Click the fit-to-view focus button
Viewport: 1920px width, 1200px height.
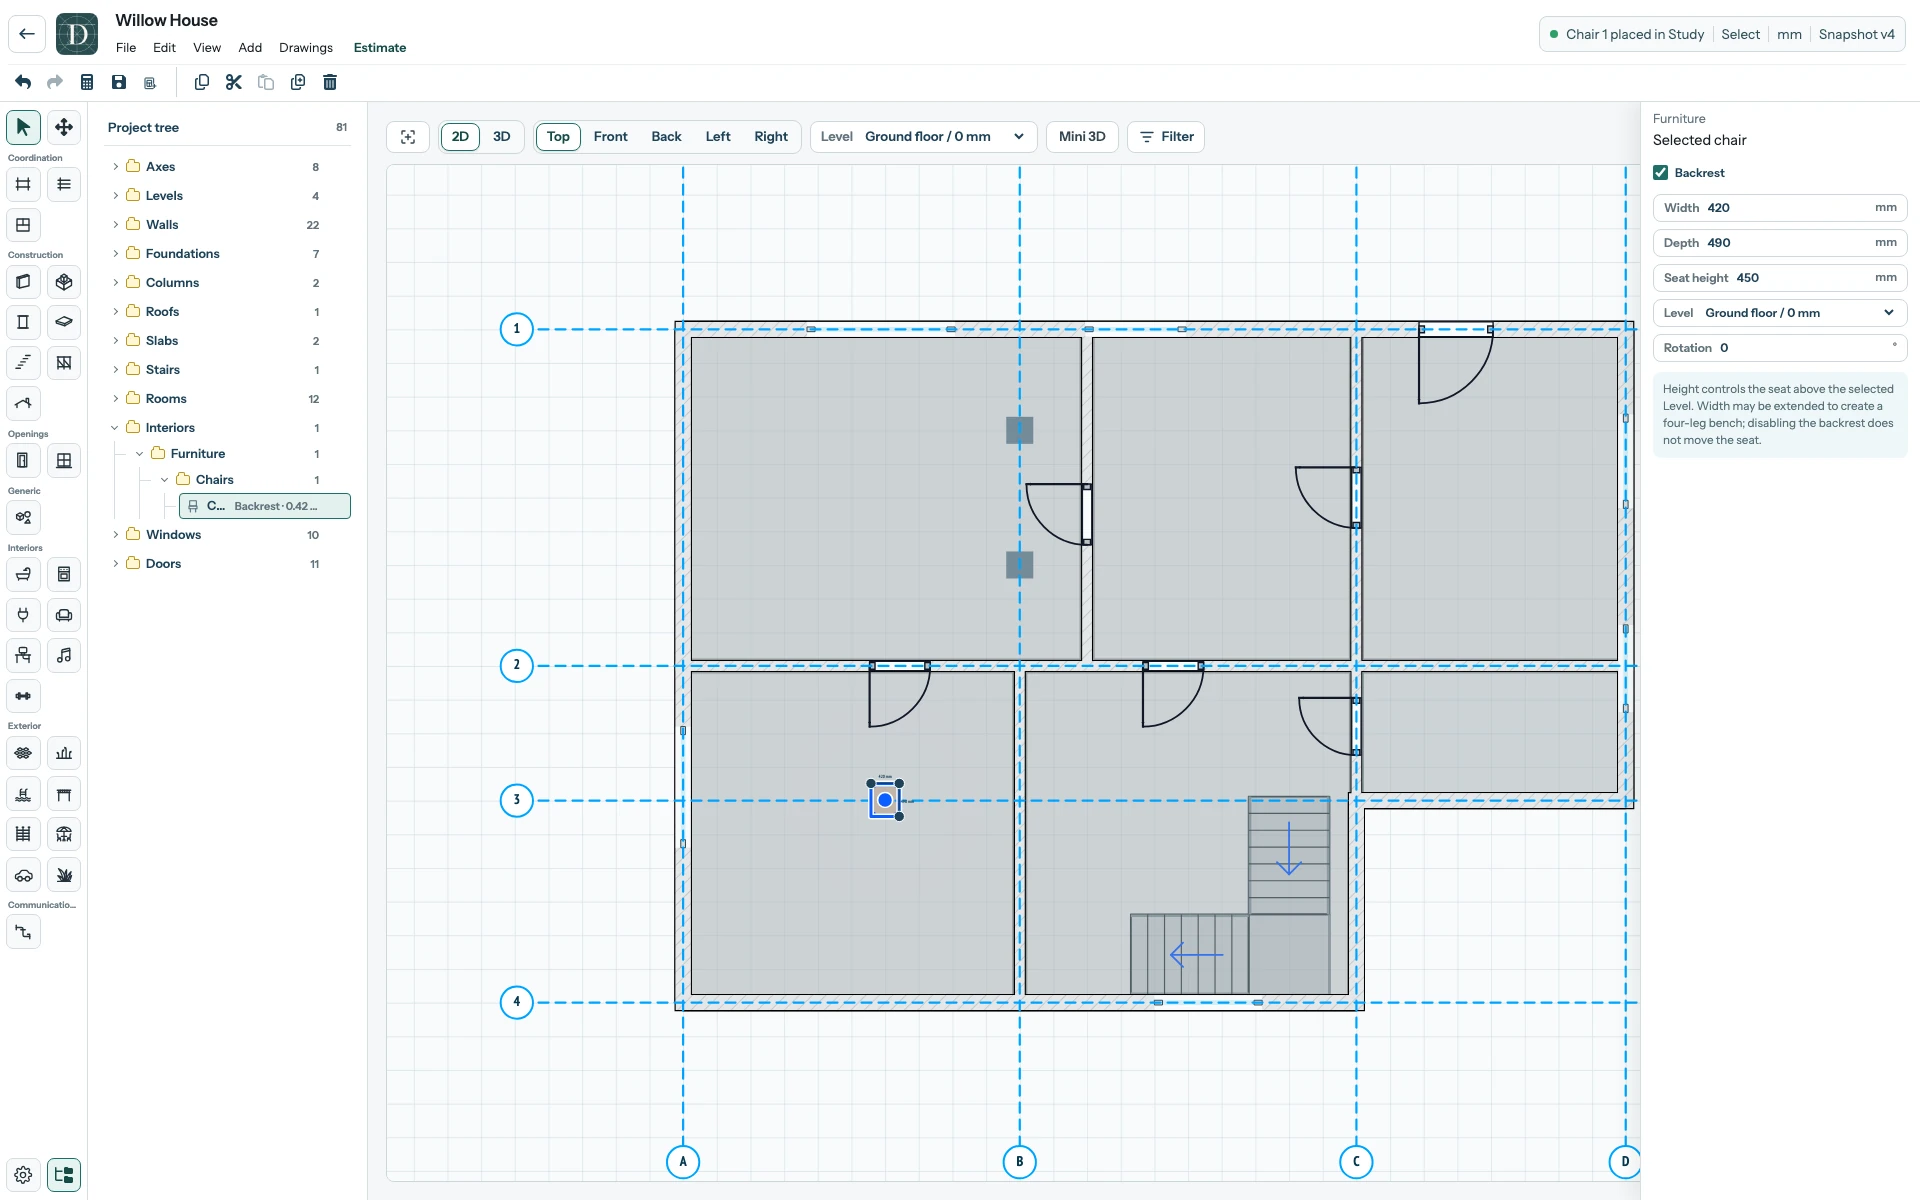pyautogui.click(x=408, y=137)
